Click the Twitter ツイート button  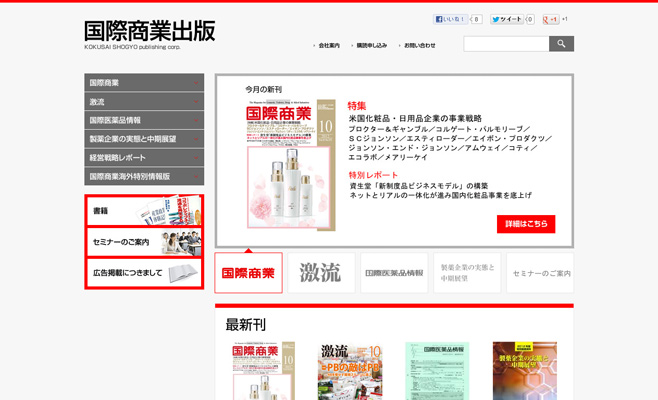pos(507,19)
